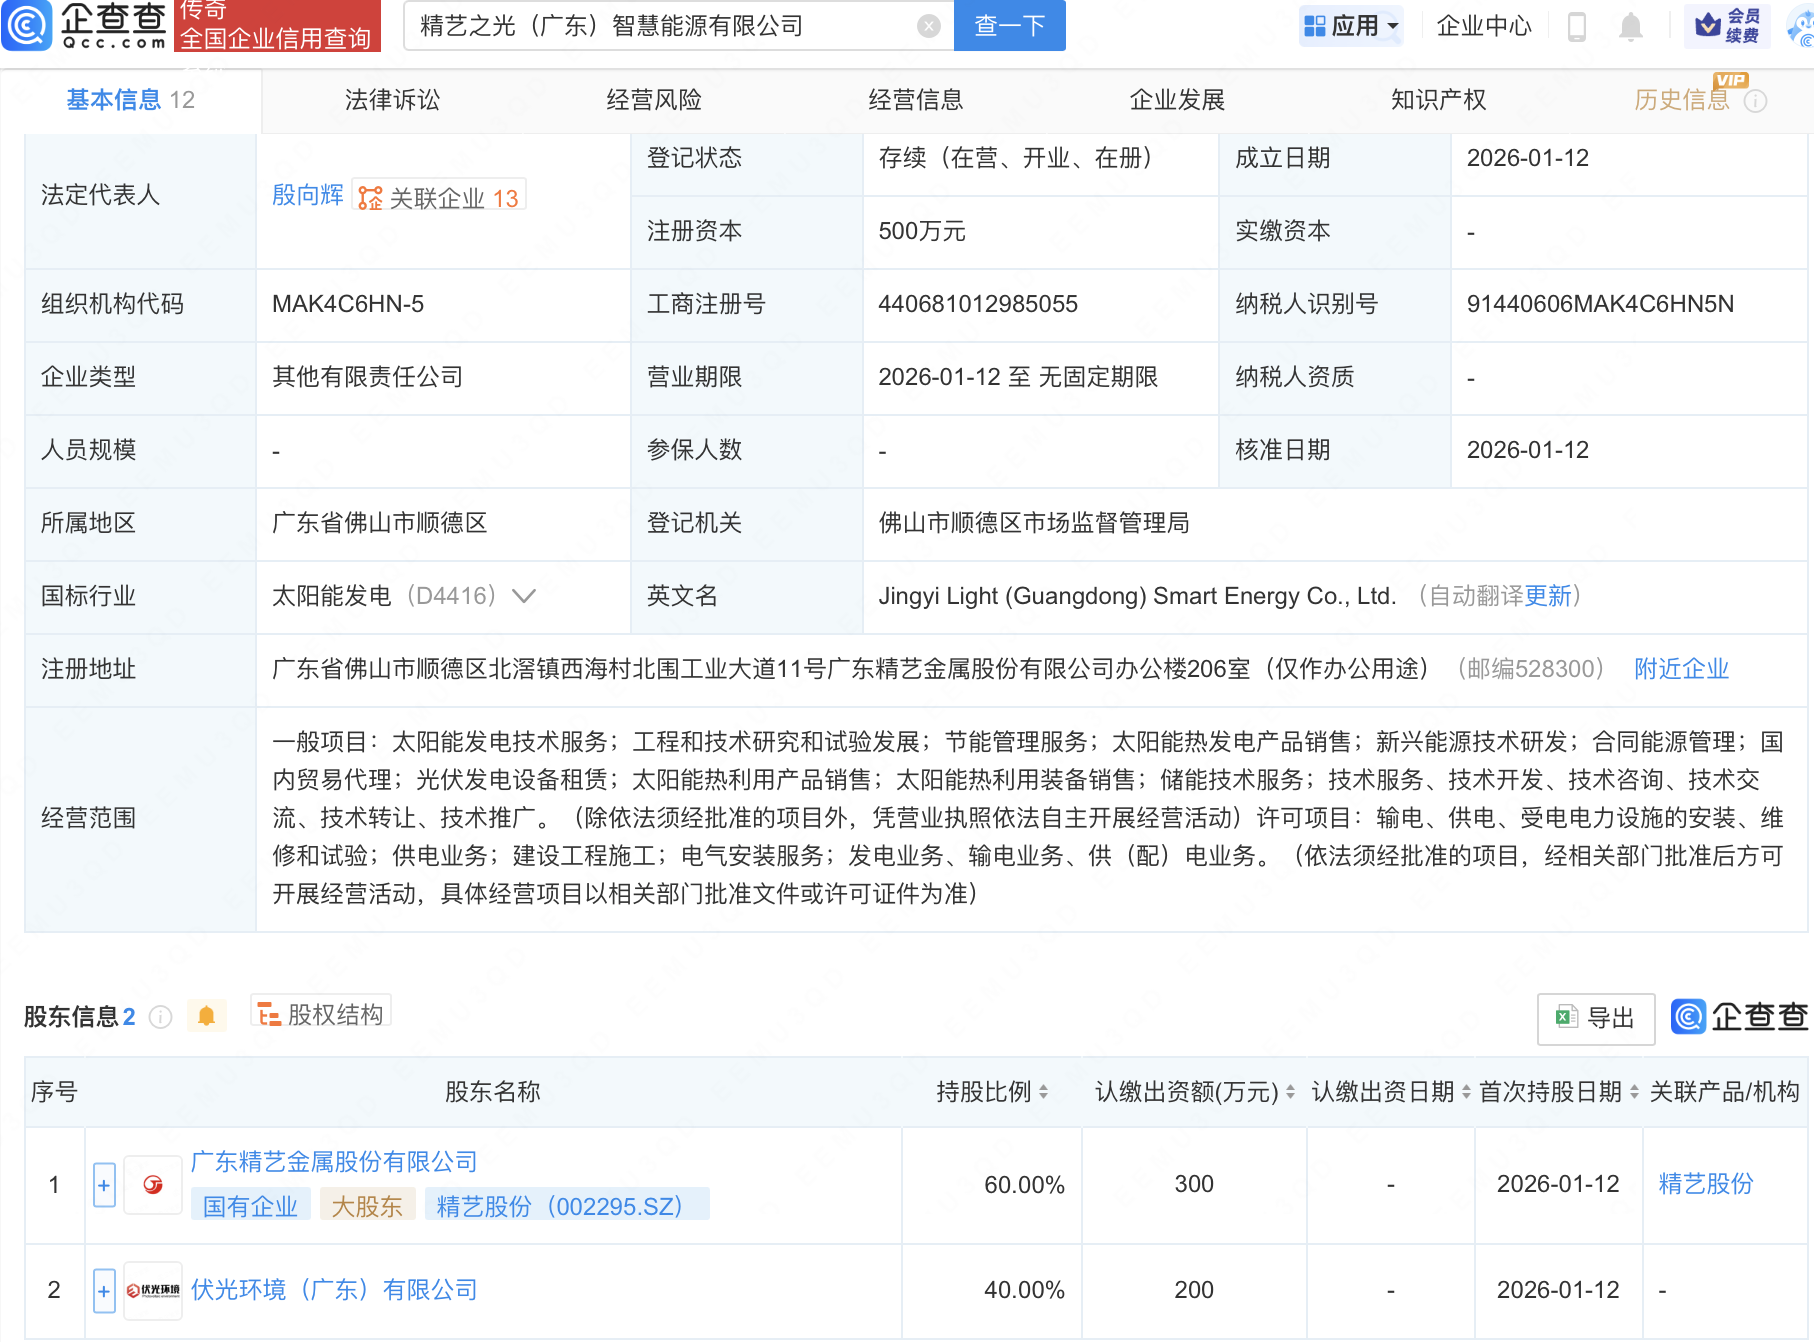1814x1342 pixels.
Task: Expand the first shareholder row
Action: click(104, 1185)
